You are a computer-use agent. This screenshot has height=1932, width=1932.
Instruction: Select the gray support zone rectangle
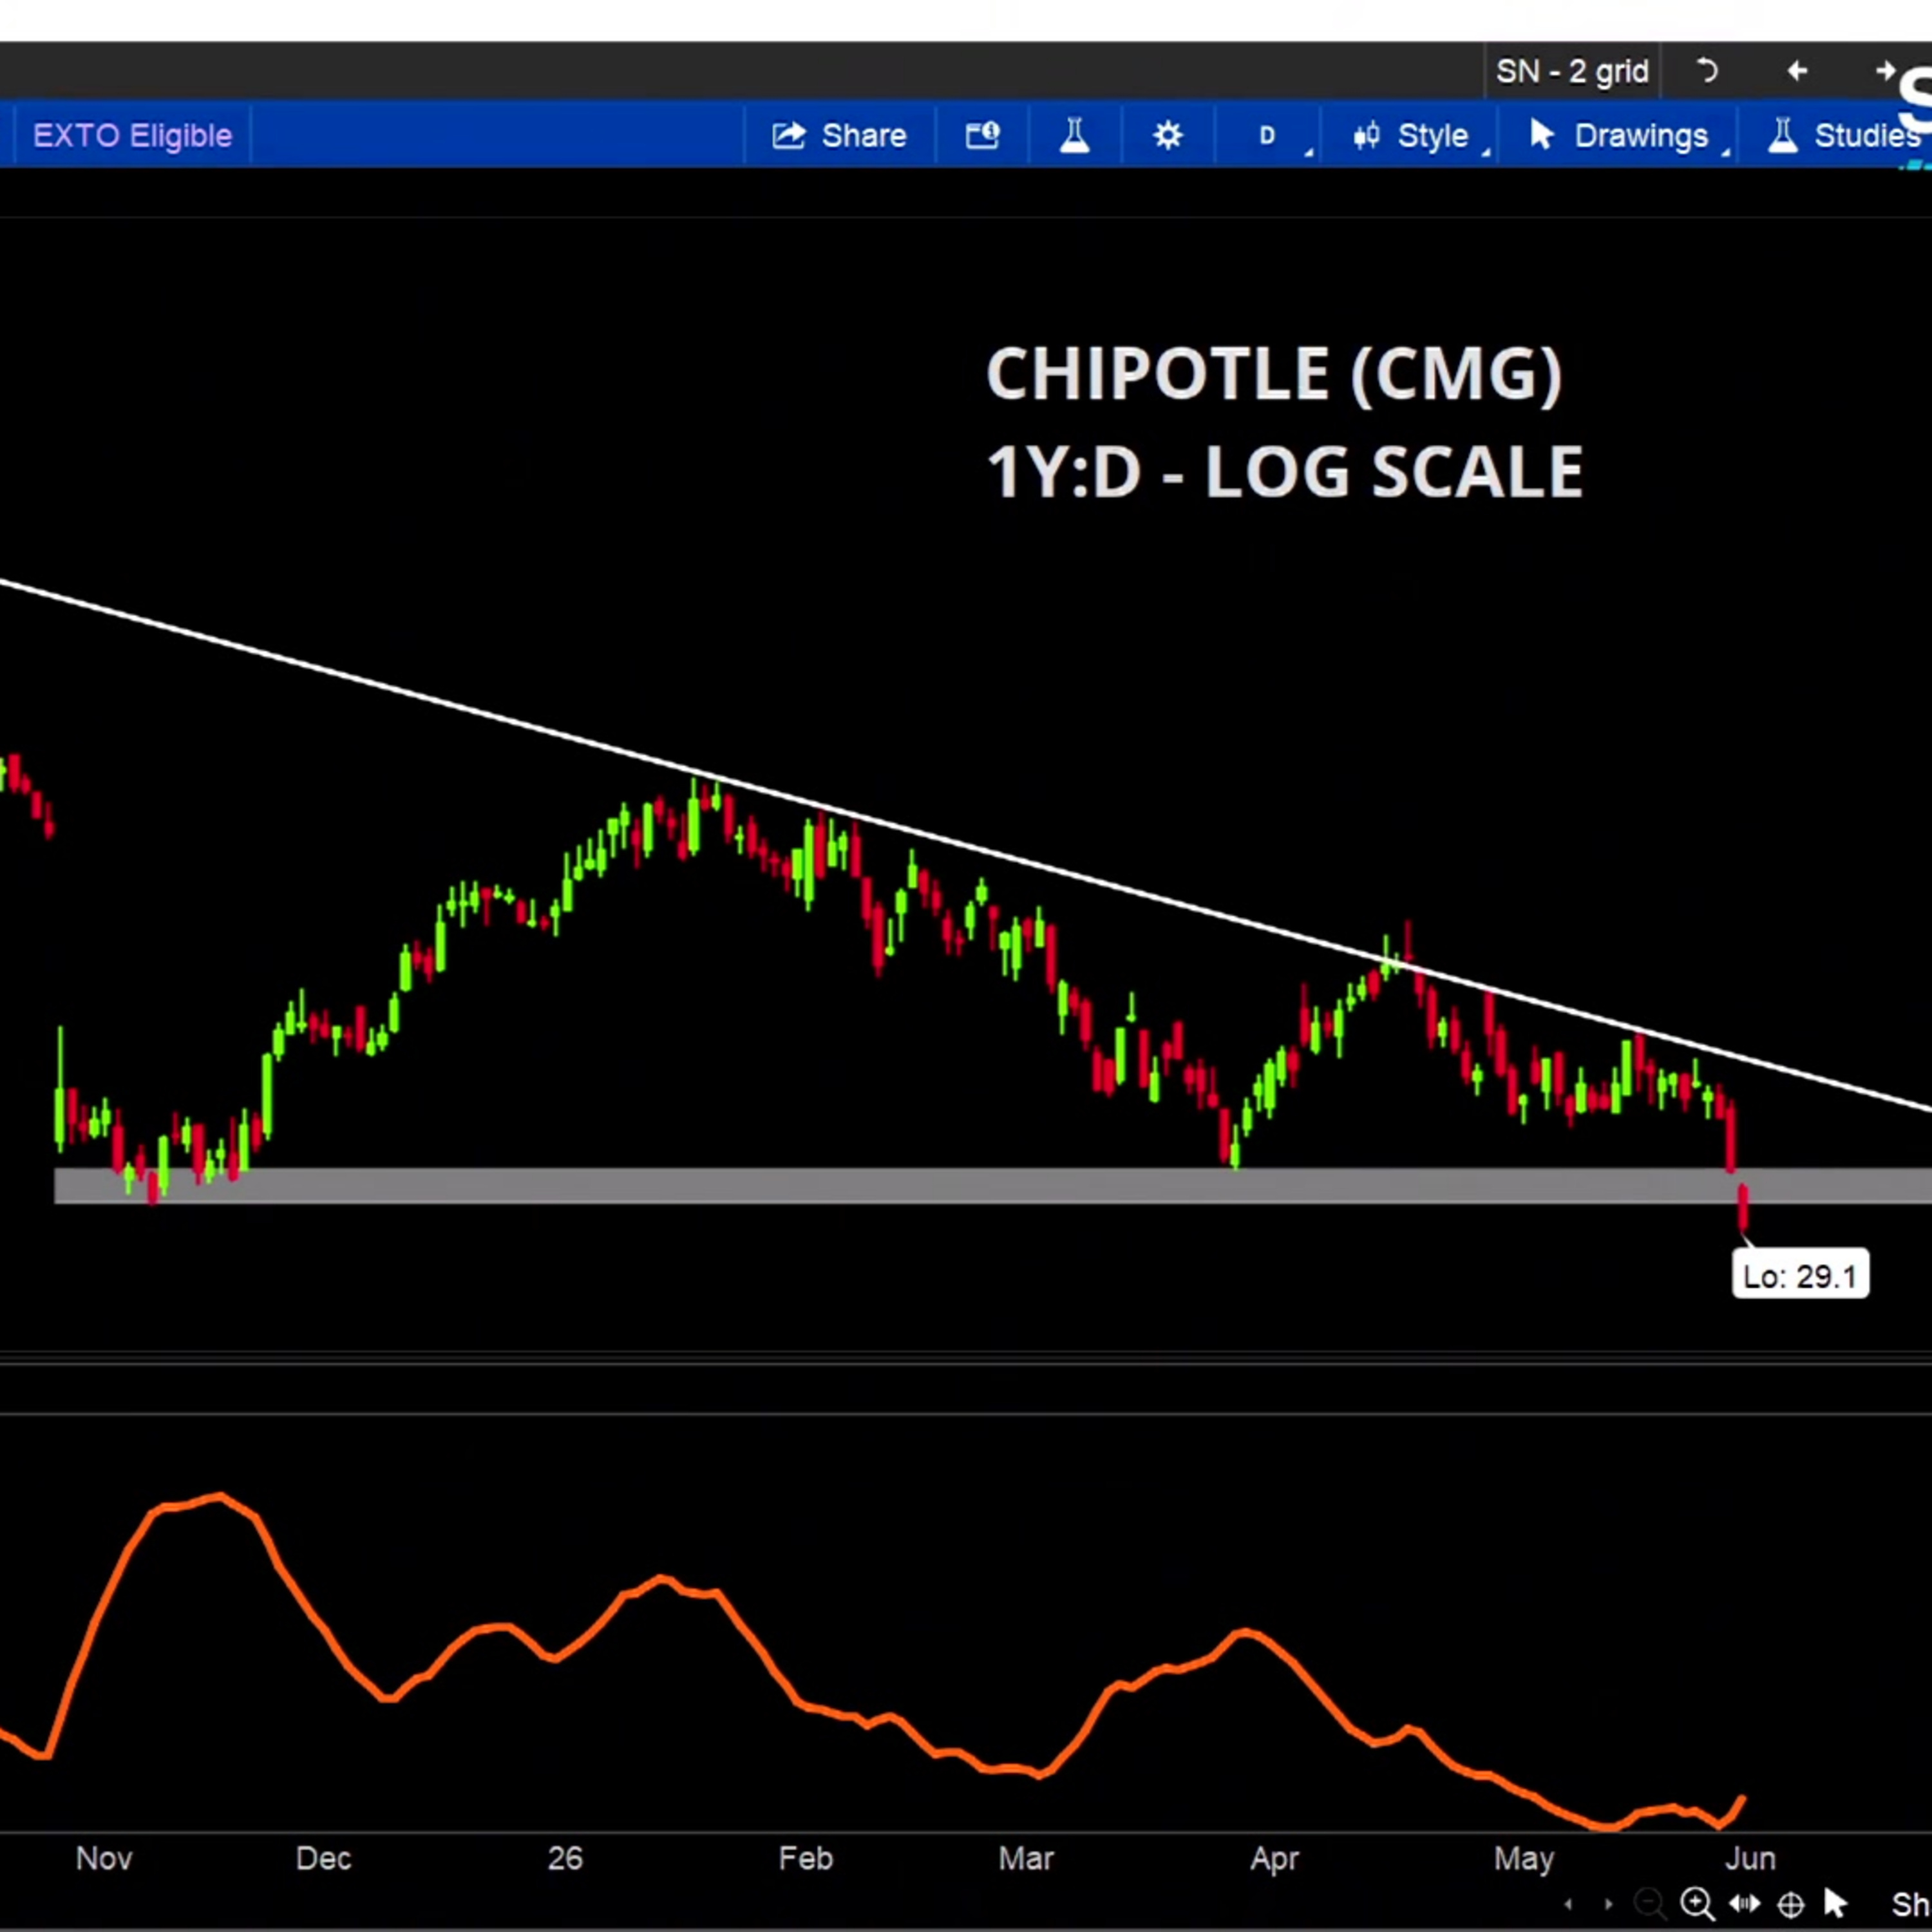tap(993, 1186)
